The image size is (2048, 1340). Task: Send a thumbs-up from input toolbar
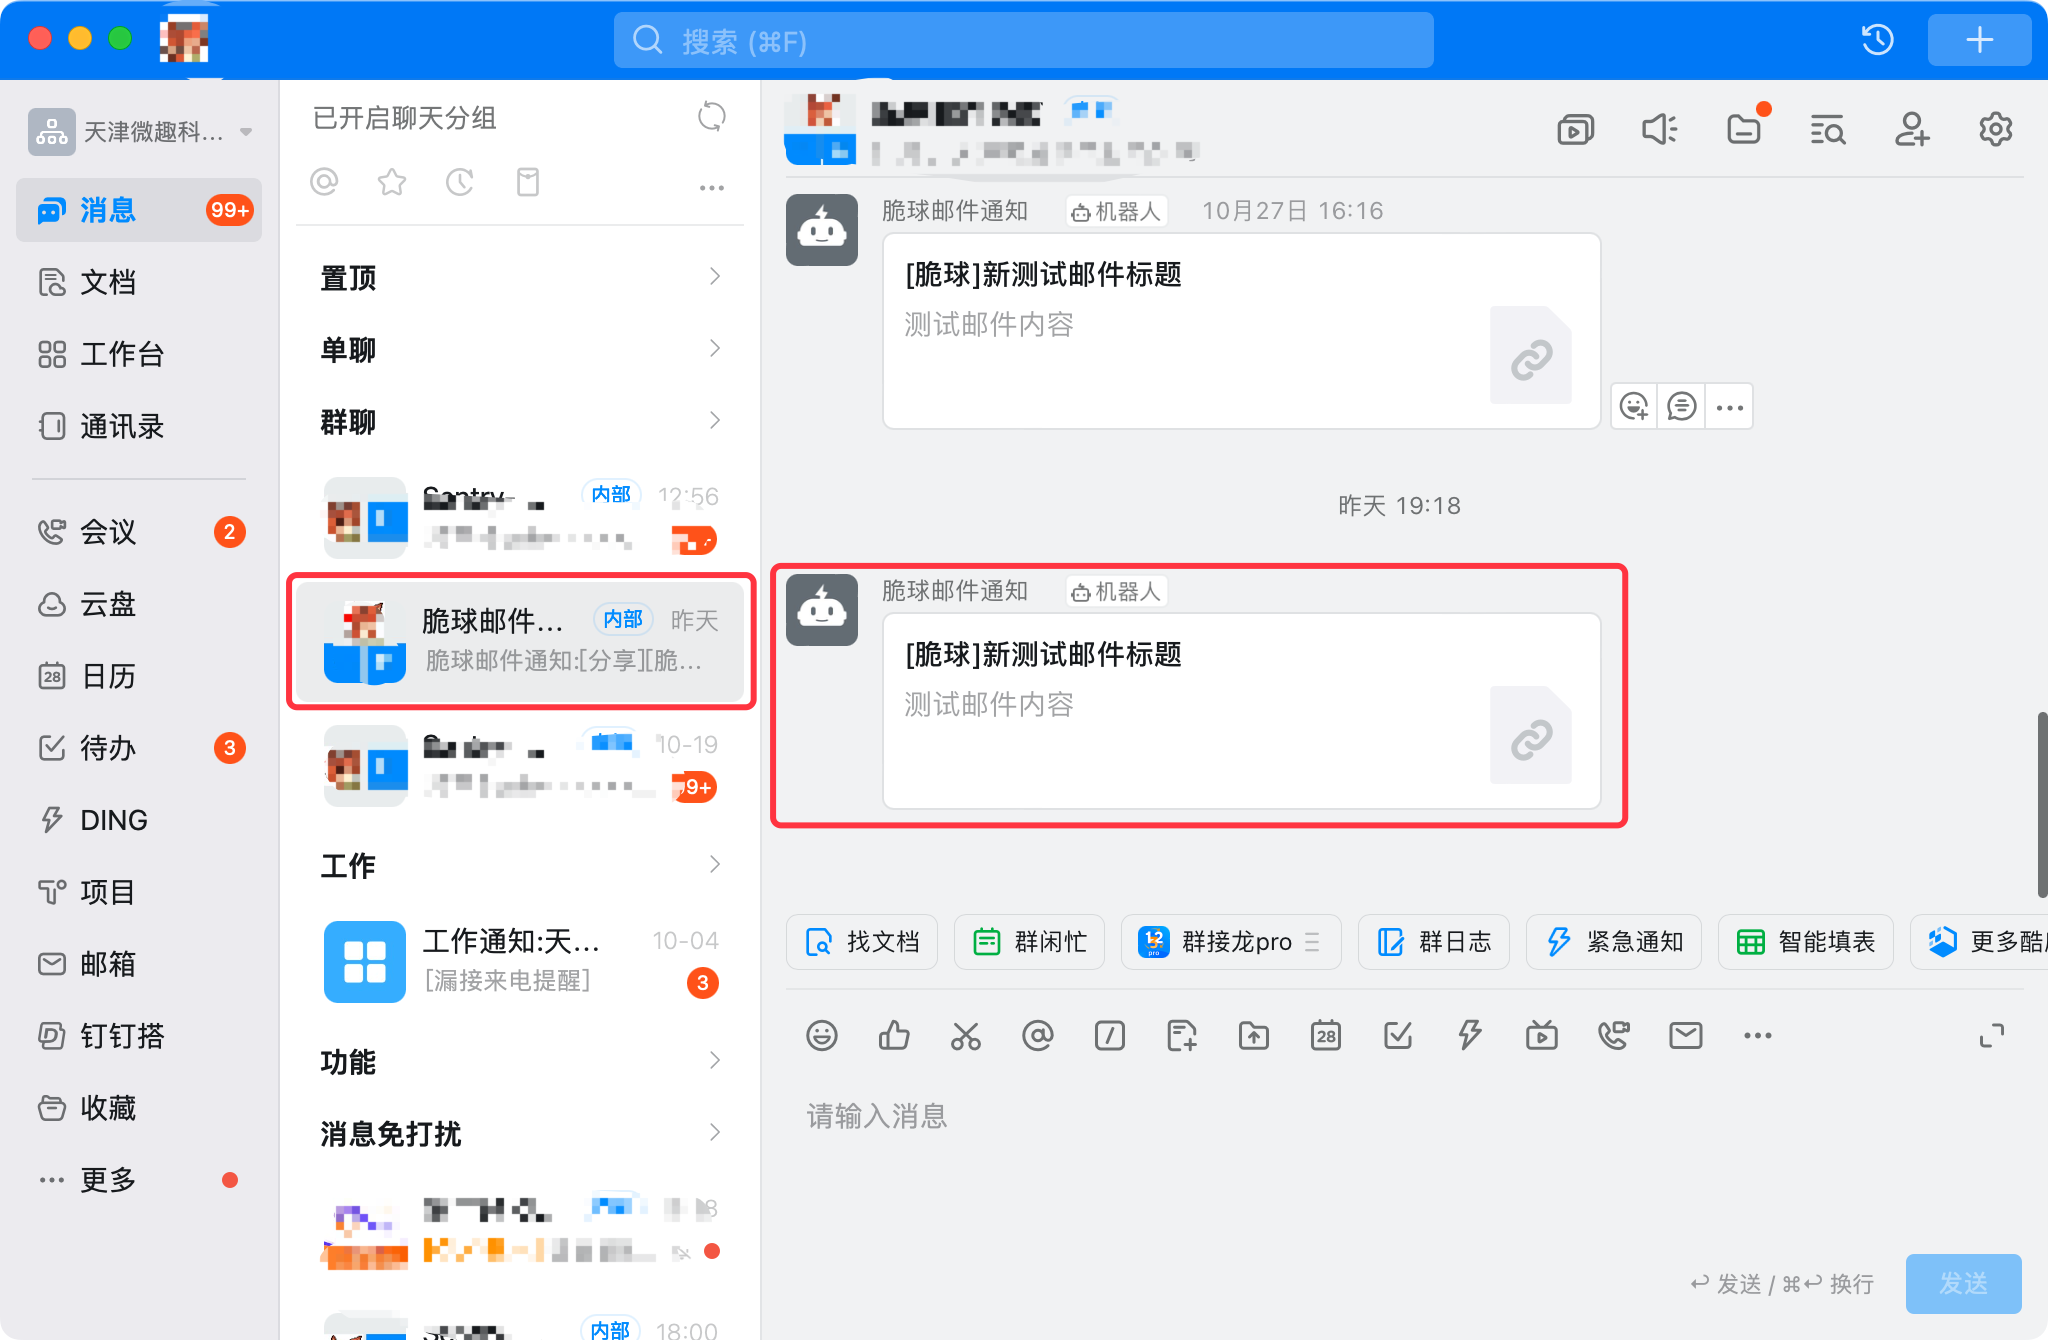pos(894,1036)
